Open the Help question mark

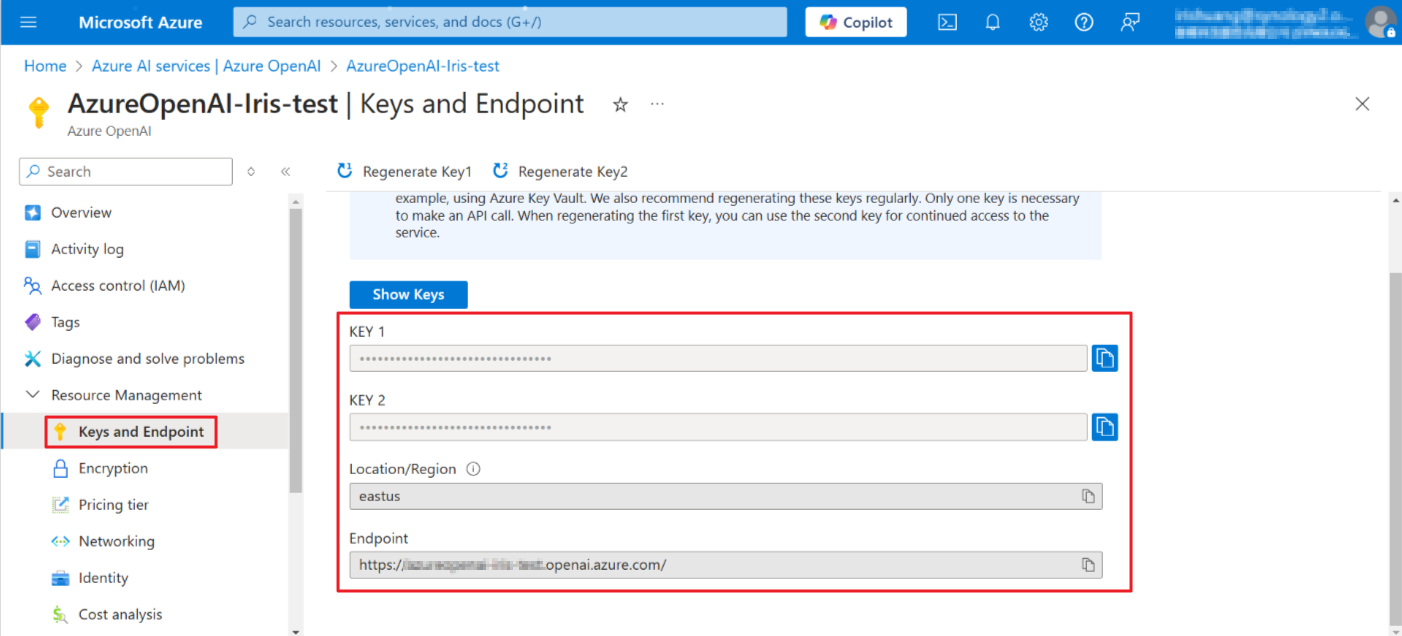(x=1084, y=22)
